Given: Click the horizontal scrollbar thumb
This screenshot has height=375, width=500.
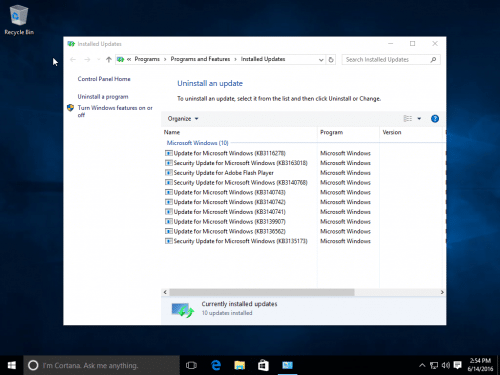Looking at the screenshot, I should tap(262, 292).
